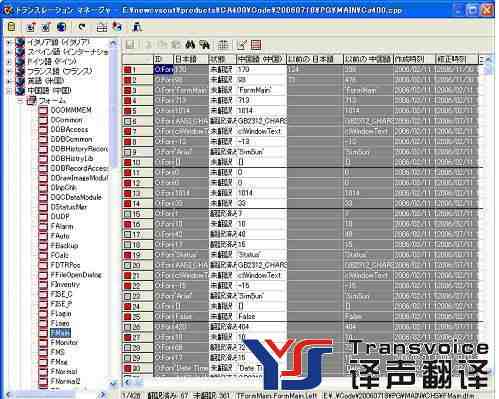Click the binoculars find icon
The width and height of the screenshot is (499, 399).
(x=190, y=44)
